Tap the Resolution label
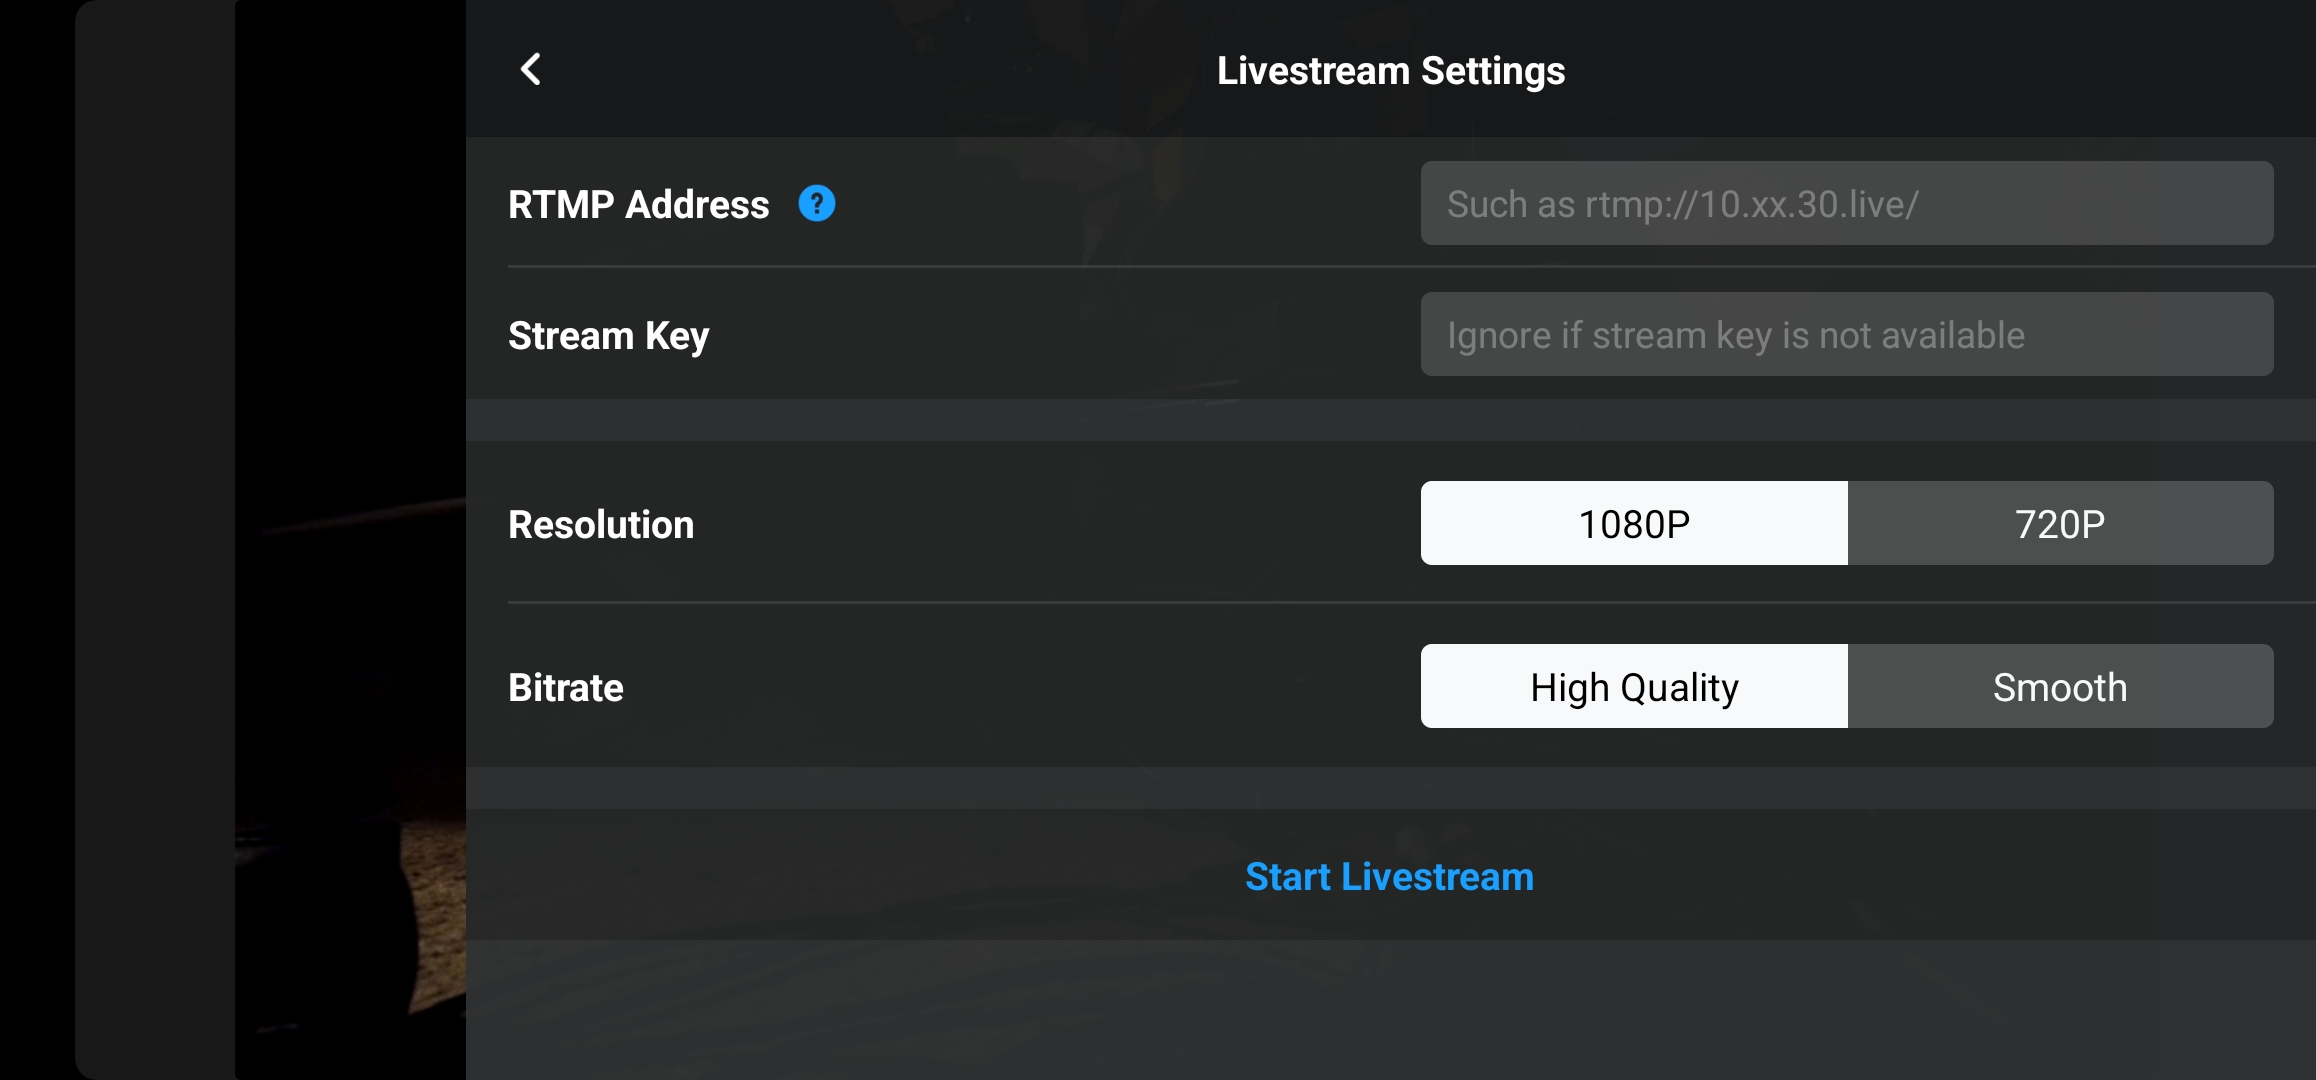2316x1080 pixels. [600, 524]
